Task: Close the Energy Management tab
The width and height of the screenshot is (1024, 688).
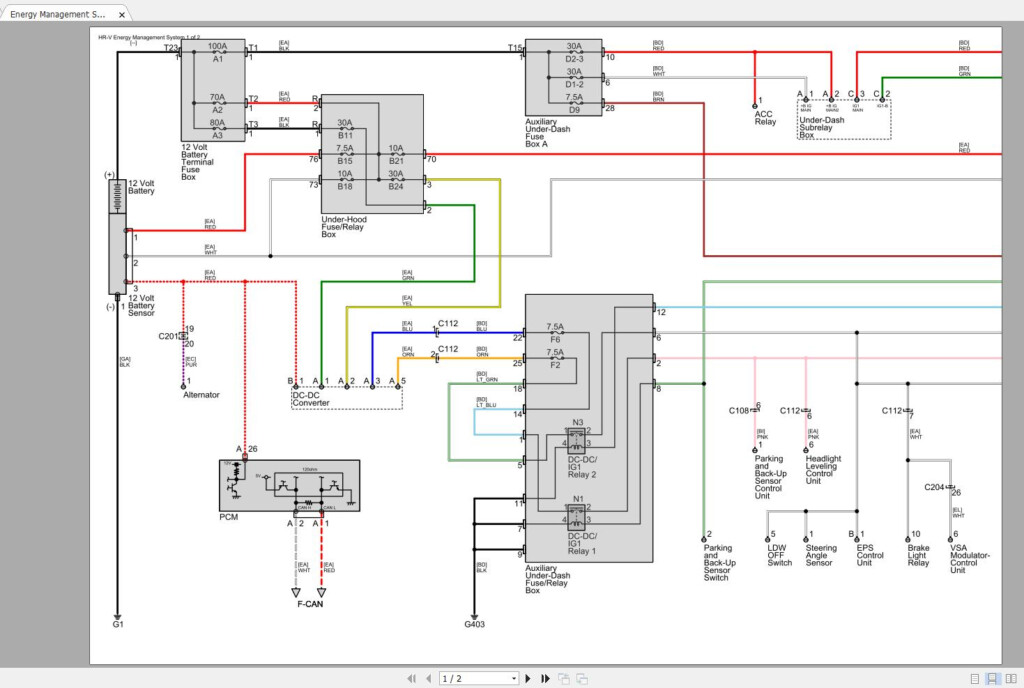Action: [121, 14]
